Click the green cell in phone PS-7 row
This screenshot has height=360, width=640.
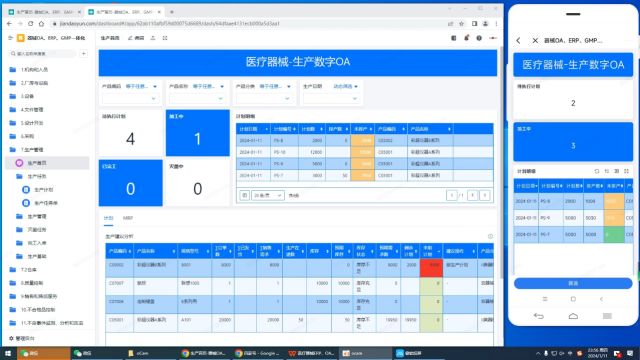614,235
